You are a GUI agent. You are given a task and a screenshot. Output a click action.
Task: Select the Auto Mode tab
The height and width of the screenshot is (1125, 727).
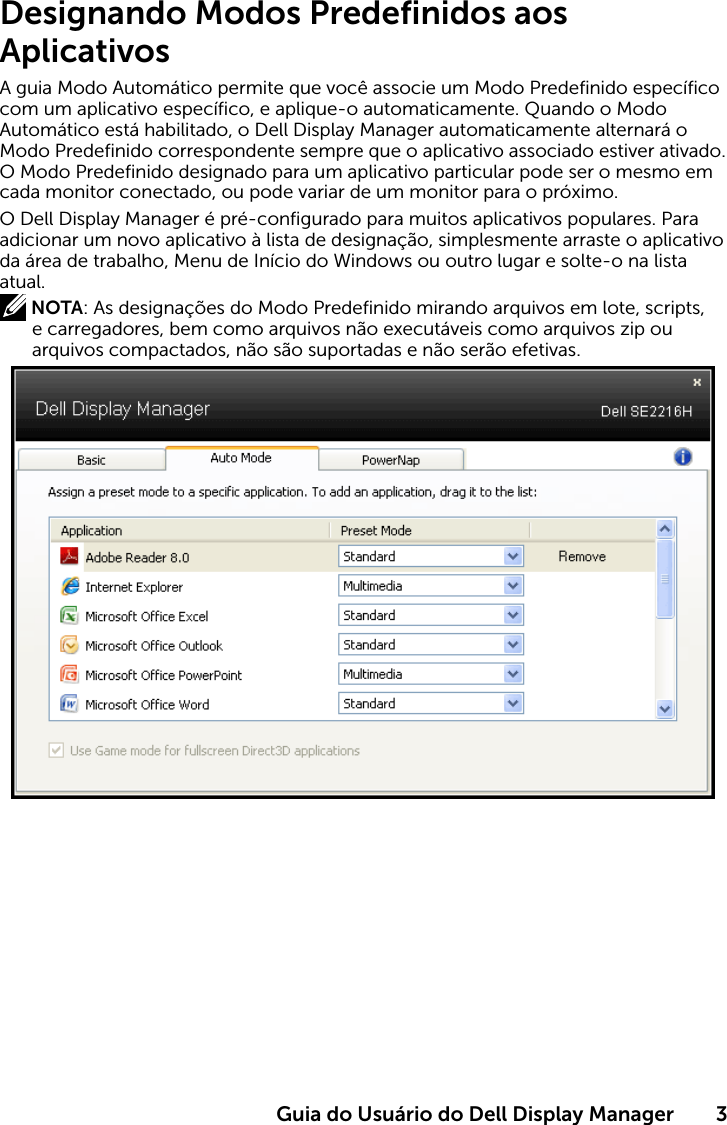pyautogui.click(x=241, y=458)
